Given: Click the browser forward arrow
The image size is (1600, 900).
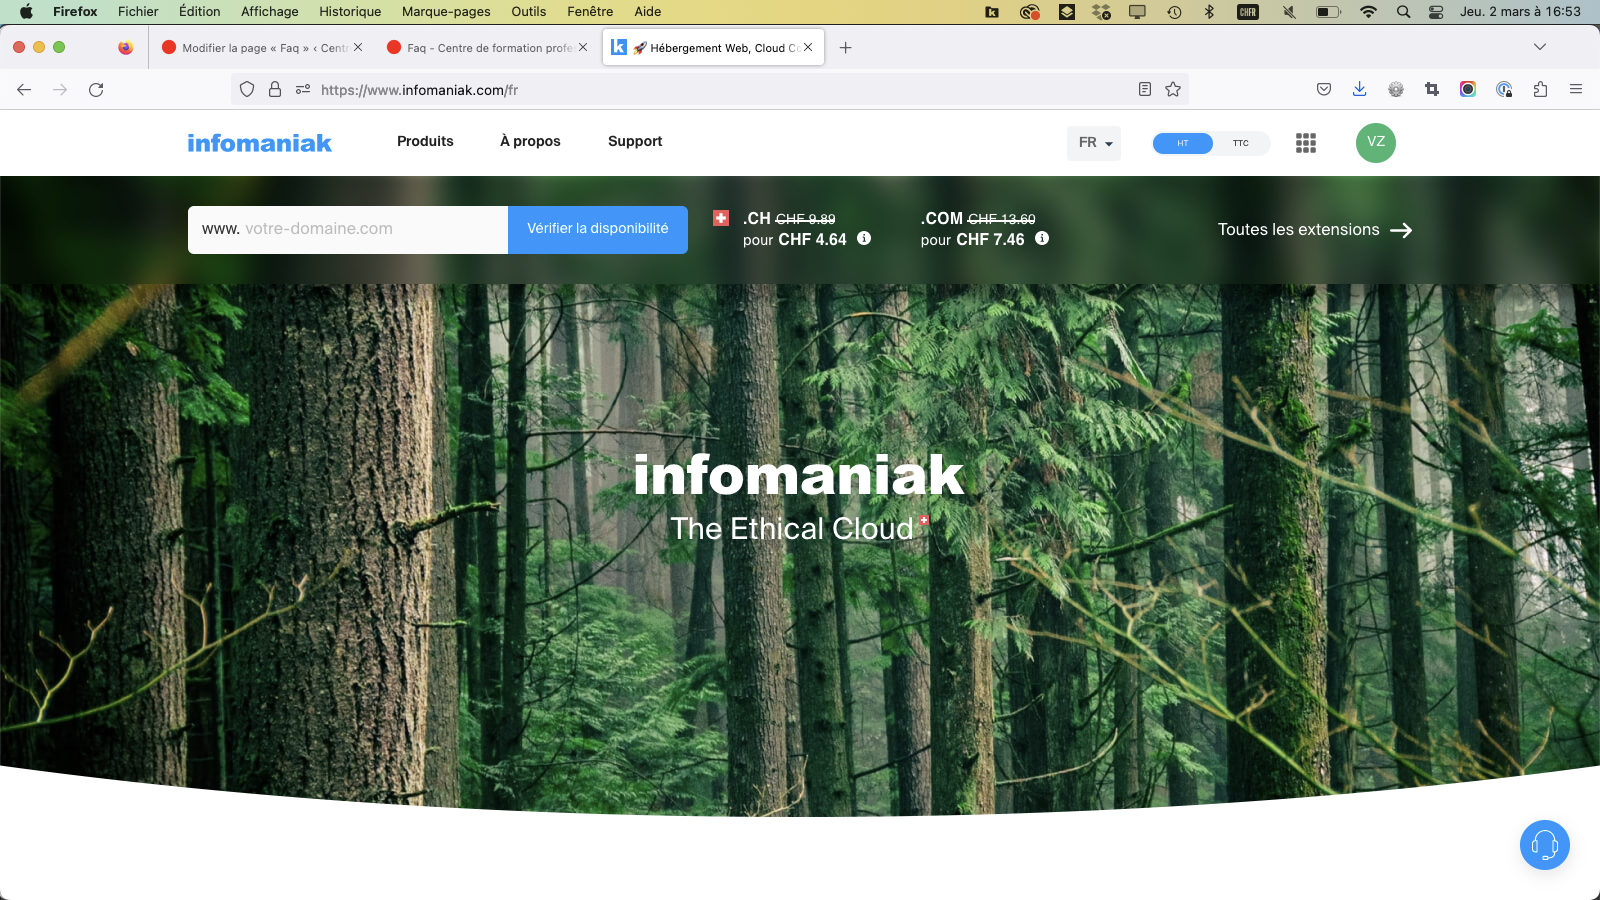Looking at the screenshot, I should [x=60, y=90].
